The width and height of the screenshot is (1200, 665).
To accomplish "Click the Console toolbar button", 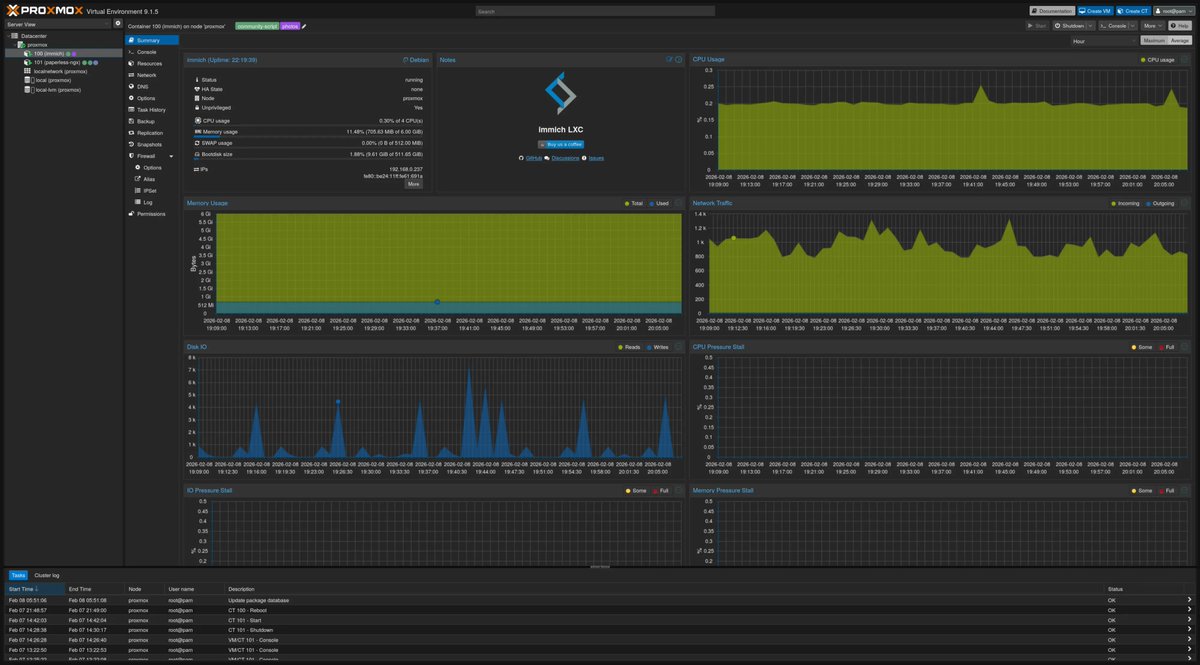I will click(1114, 26).
